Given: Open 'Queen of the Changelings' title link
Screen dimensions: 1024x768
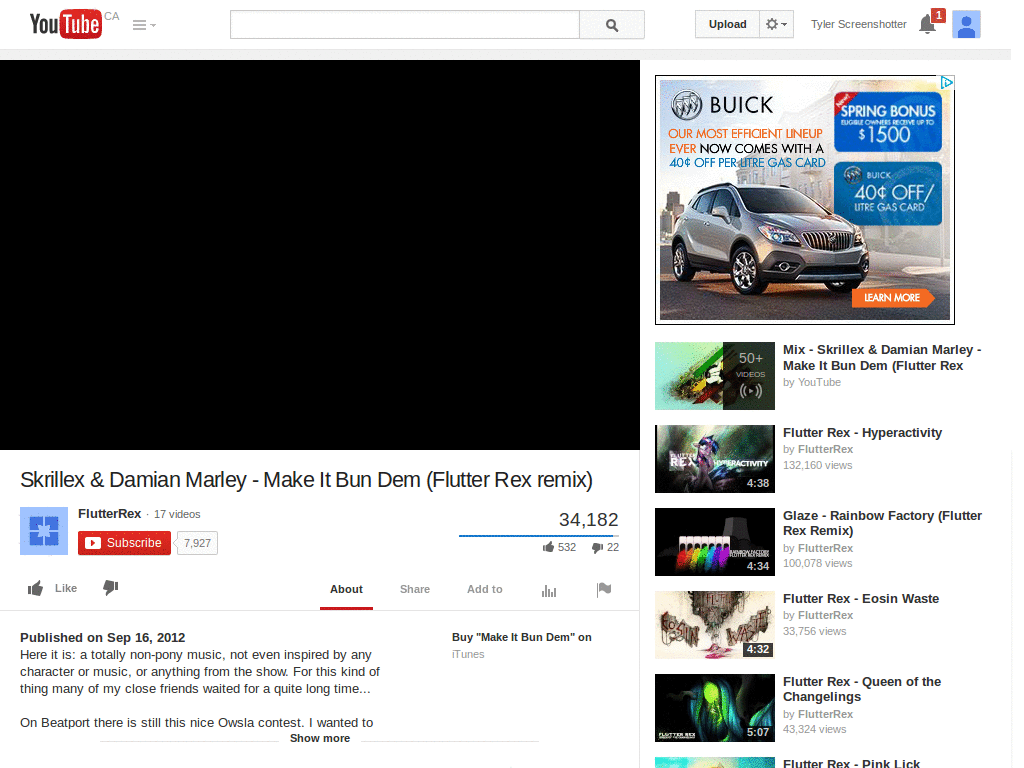Looking at the screenshot, I should click(x=862, y=689).
